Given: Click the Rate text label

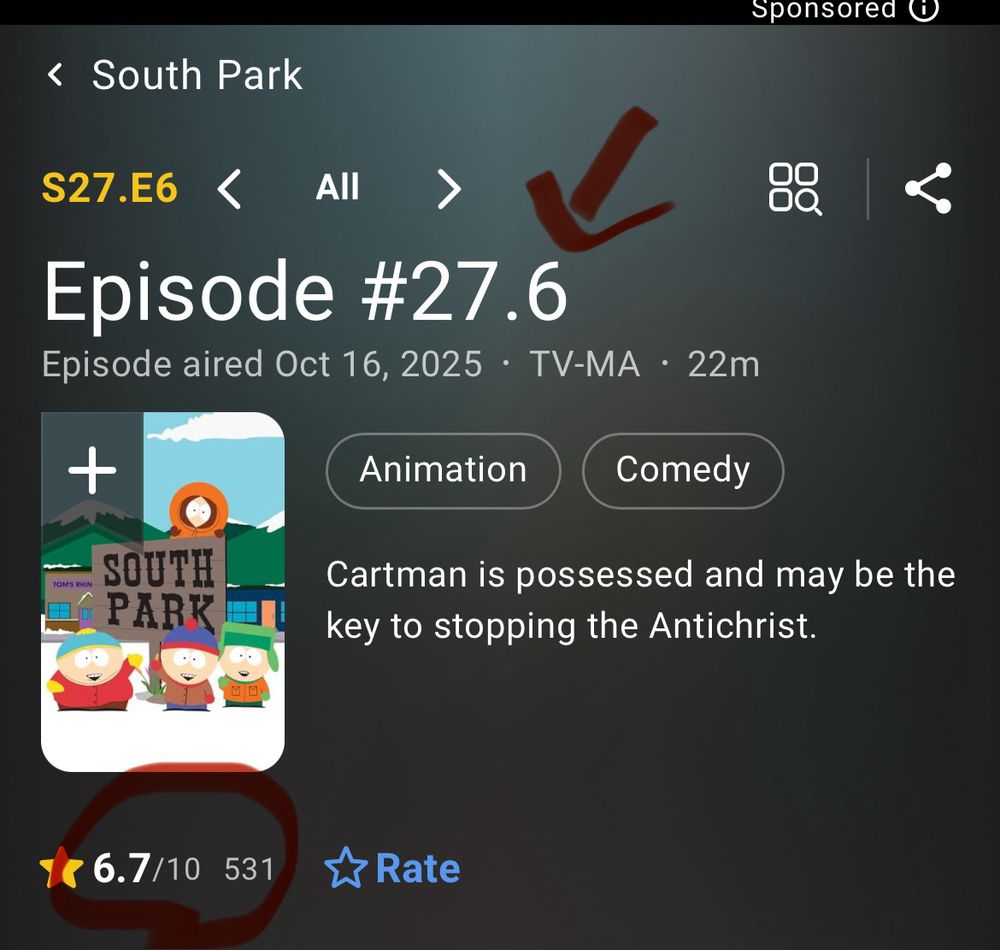Looking at the screenshot, I should pos(418,868).
